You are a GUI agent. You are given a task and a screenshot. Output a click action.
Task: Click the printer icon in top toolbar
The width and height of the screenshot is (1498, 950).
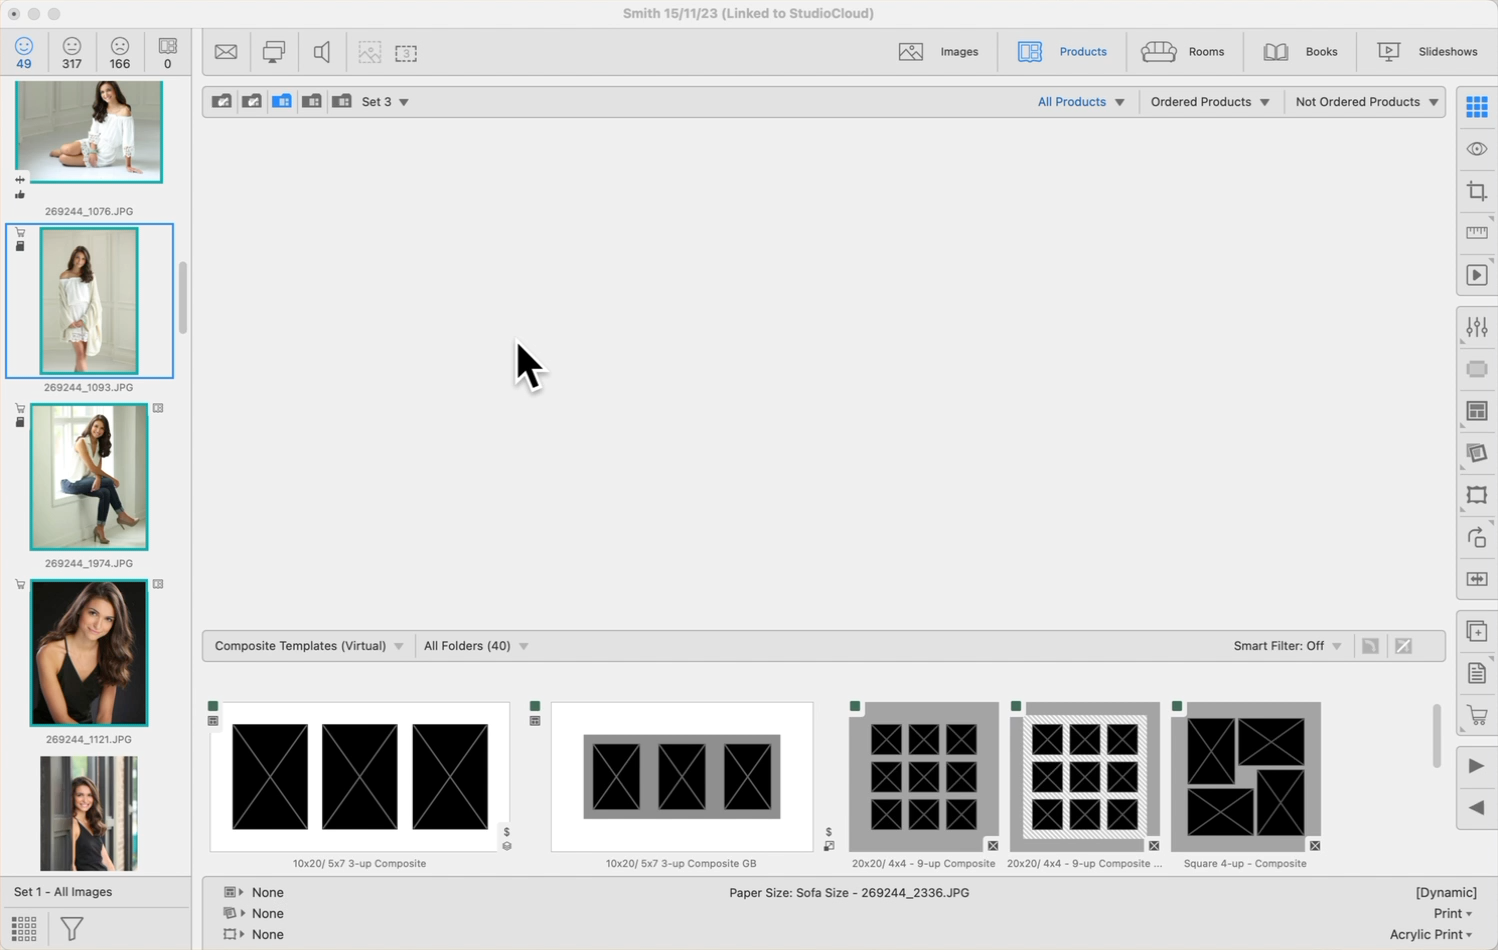[273, 52]
